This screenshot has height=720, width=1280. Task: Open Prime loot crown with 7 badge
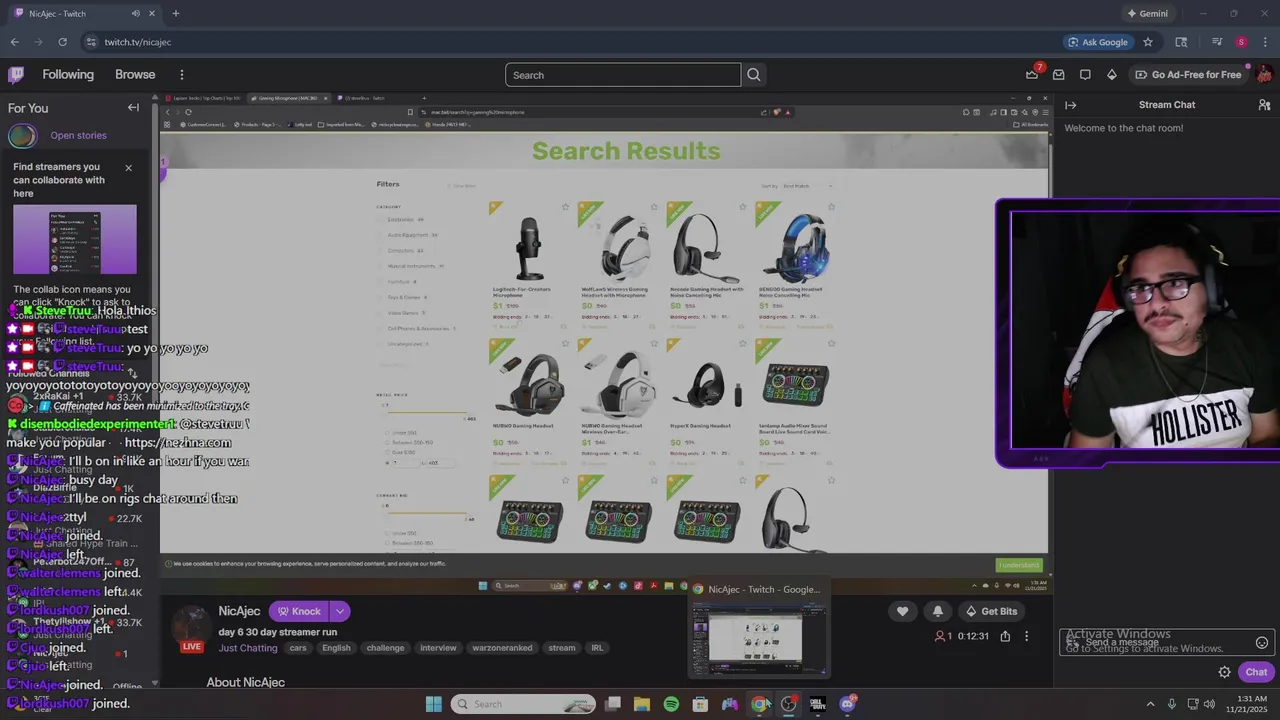pyautogui.click(x=1032, y=74)
